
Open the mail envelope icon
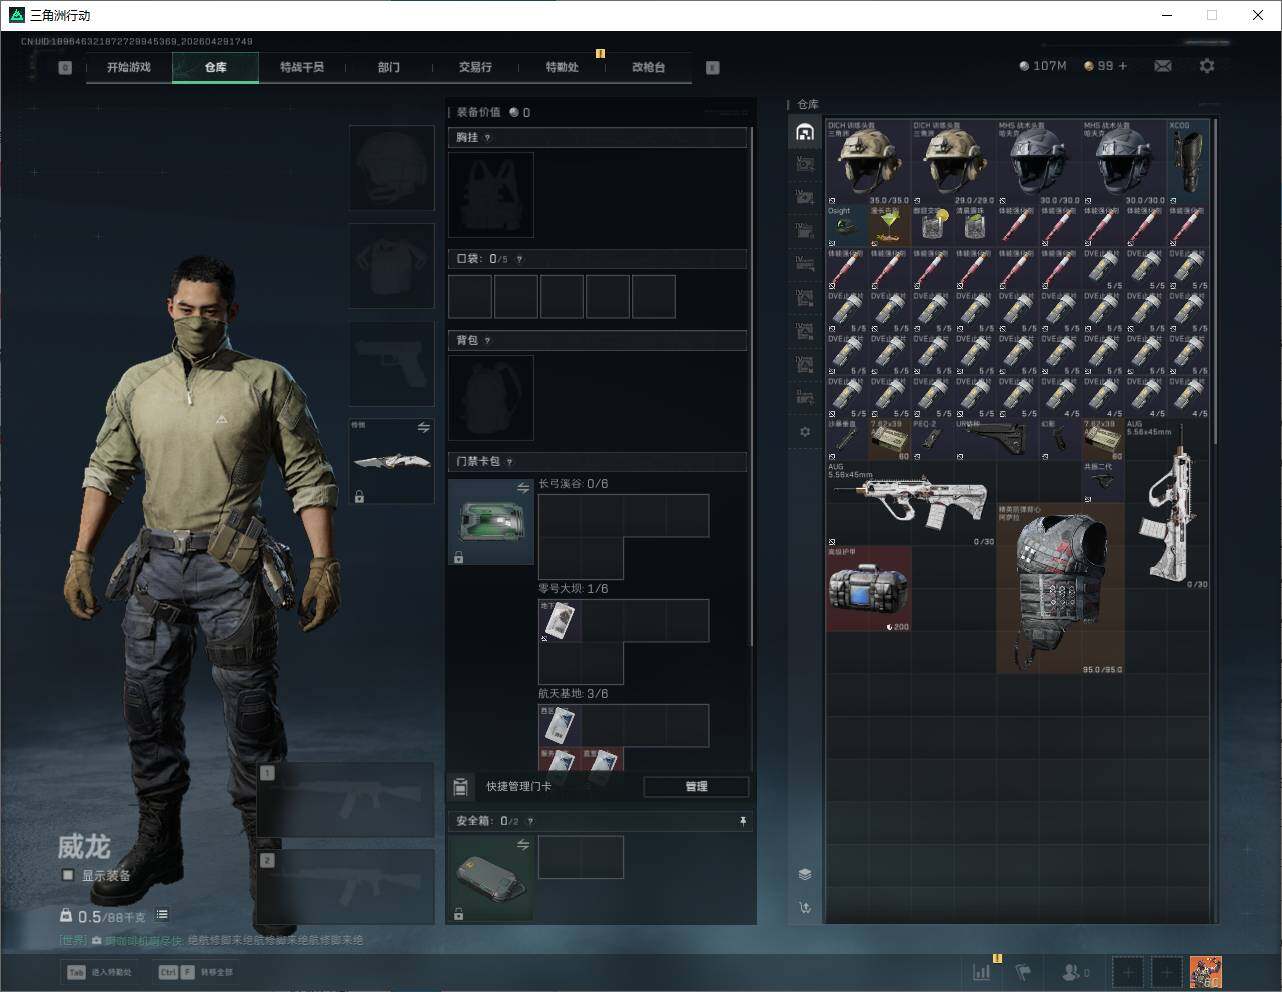point(1163,66)
